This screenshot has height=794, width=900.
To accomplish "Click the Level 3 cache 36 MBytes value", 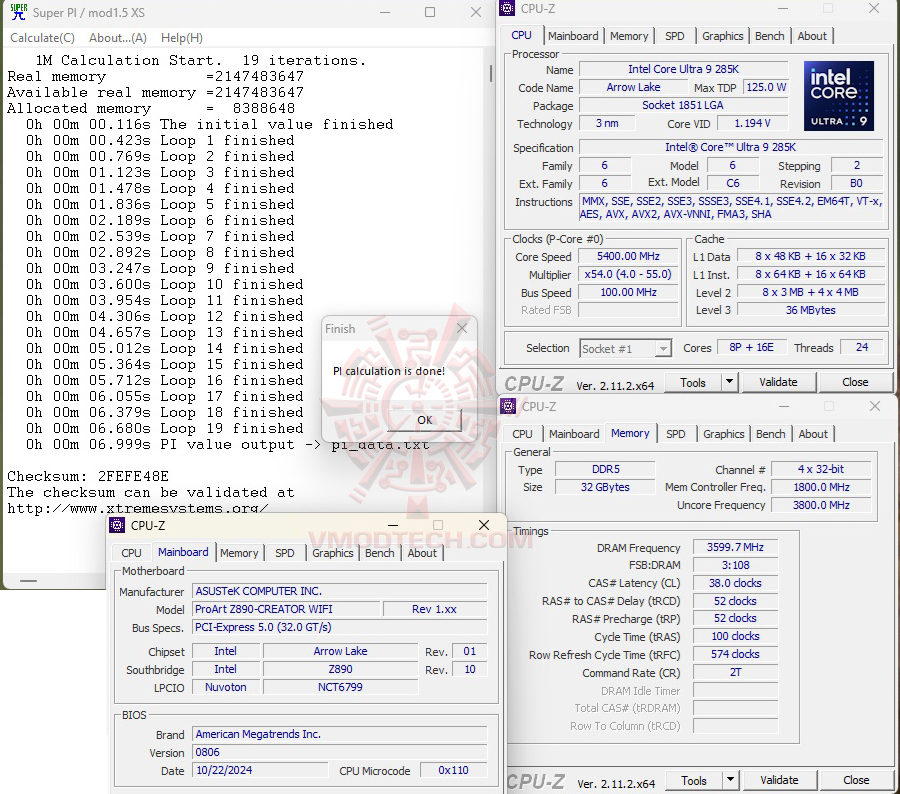I will click(x=810, y=310).
